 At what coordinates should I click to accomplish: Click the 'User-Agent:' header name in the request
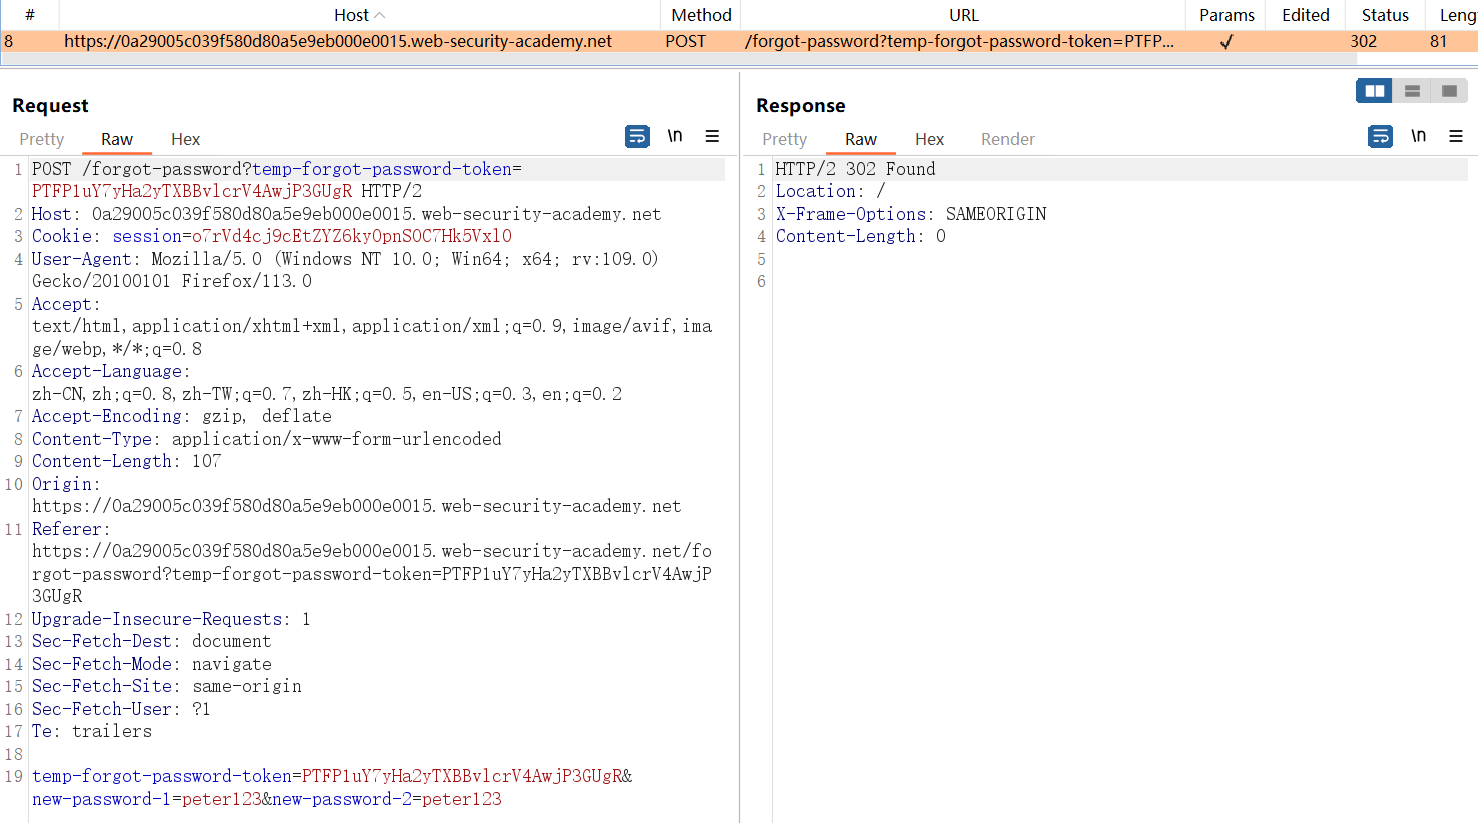(87, 259)
